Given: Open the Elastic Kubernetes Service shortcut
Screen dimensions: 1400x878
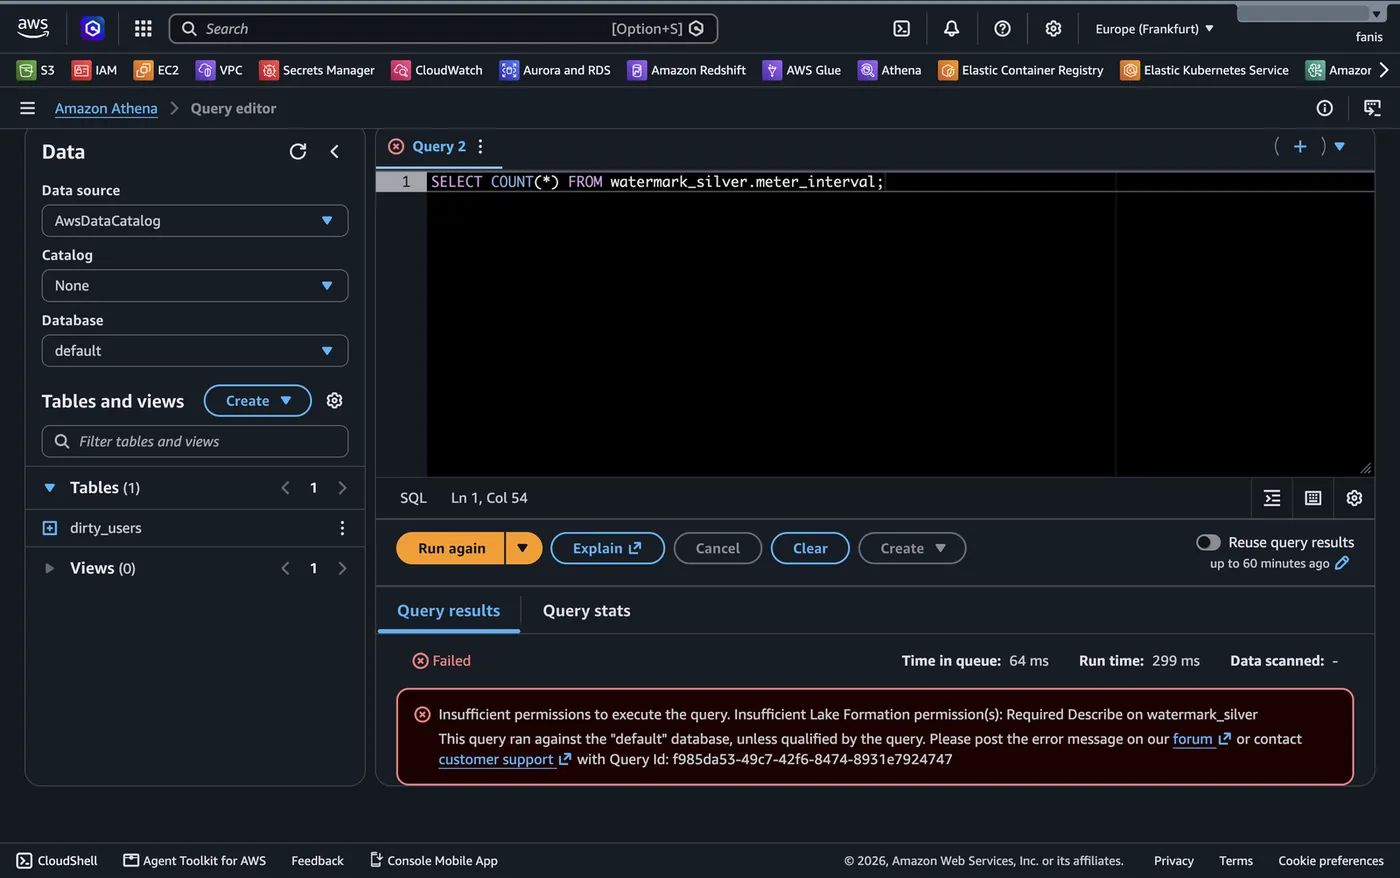Looking at the screenshot, I should click(1205, 70).
